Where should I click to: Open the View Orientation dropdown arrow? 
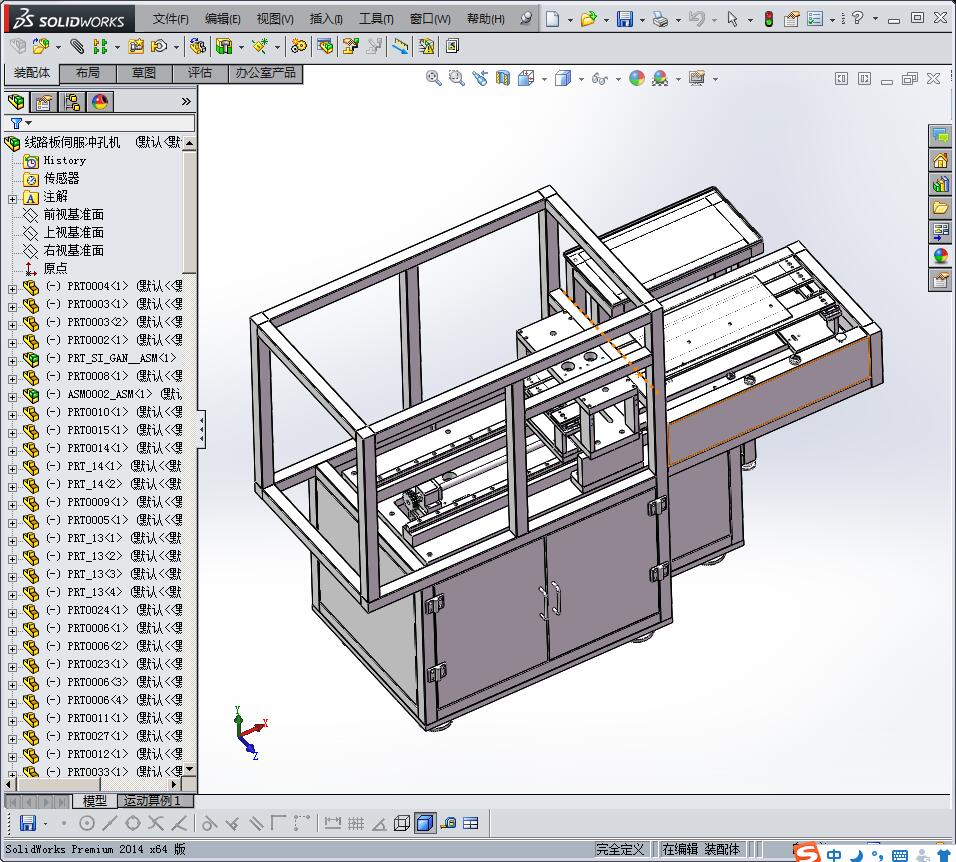tap(544, 79)
